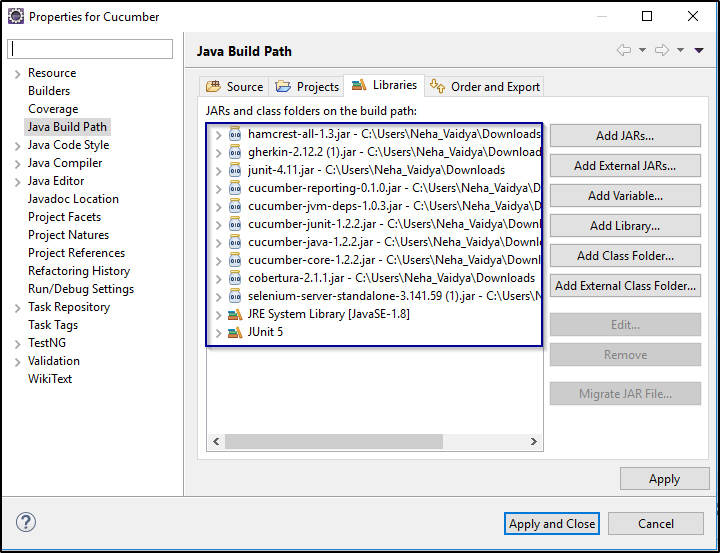Go back using the left arrow icon

click(x=624, y=50)
